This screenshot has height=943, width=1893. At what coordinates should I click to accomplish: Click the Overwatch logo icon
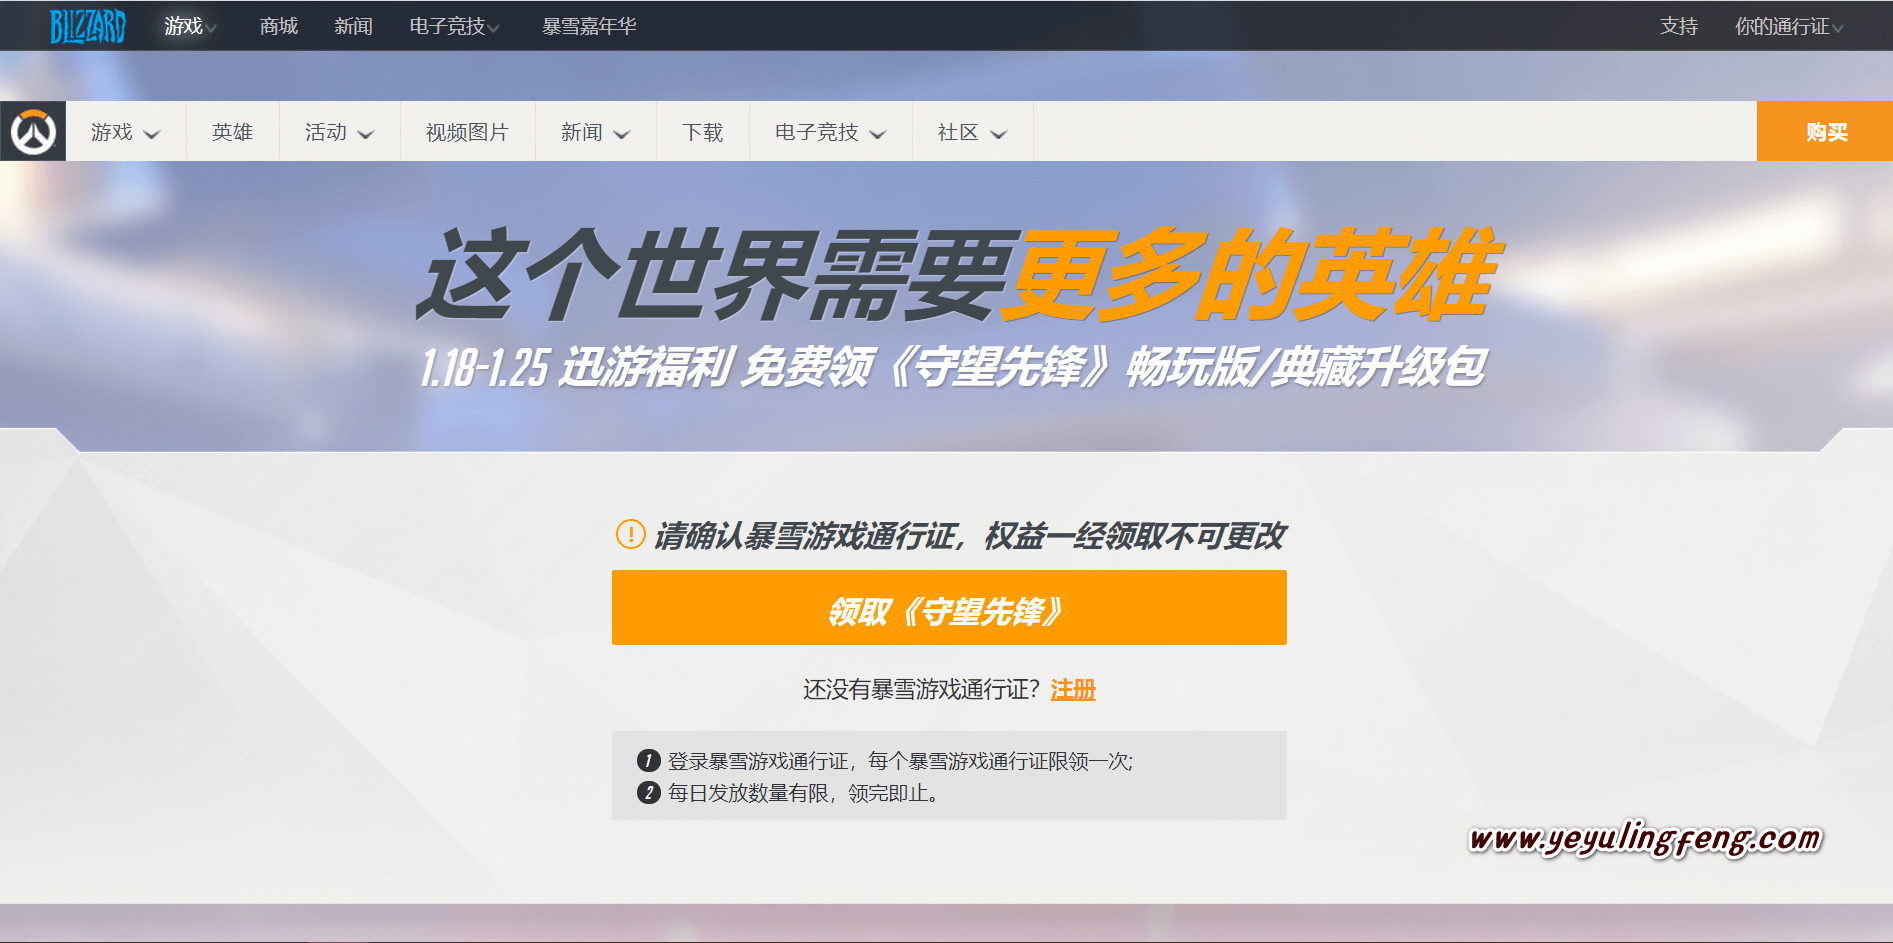pos(33,131)
